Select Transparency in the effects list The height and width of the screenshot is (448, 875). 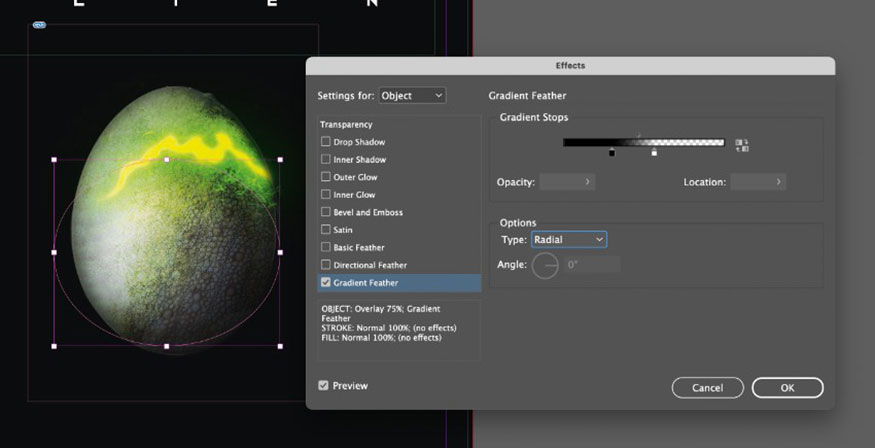coord(346,124)
